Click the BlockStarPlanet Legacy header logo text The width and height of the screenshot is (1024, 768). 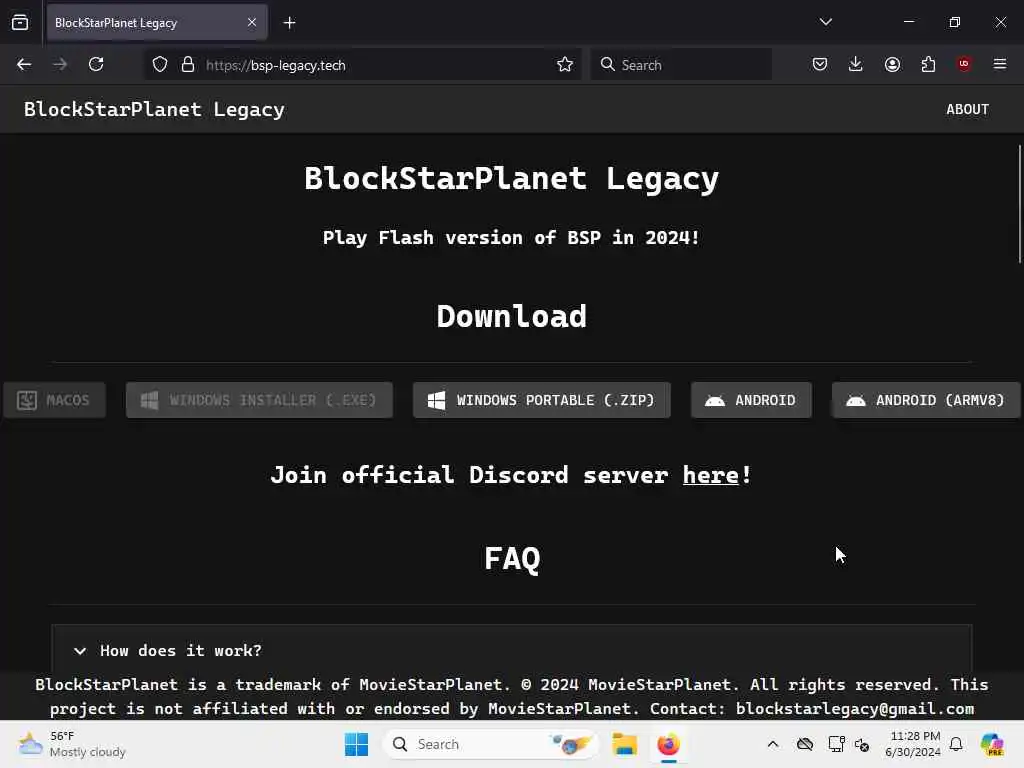pyautogui.click(x=154, y=110)
